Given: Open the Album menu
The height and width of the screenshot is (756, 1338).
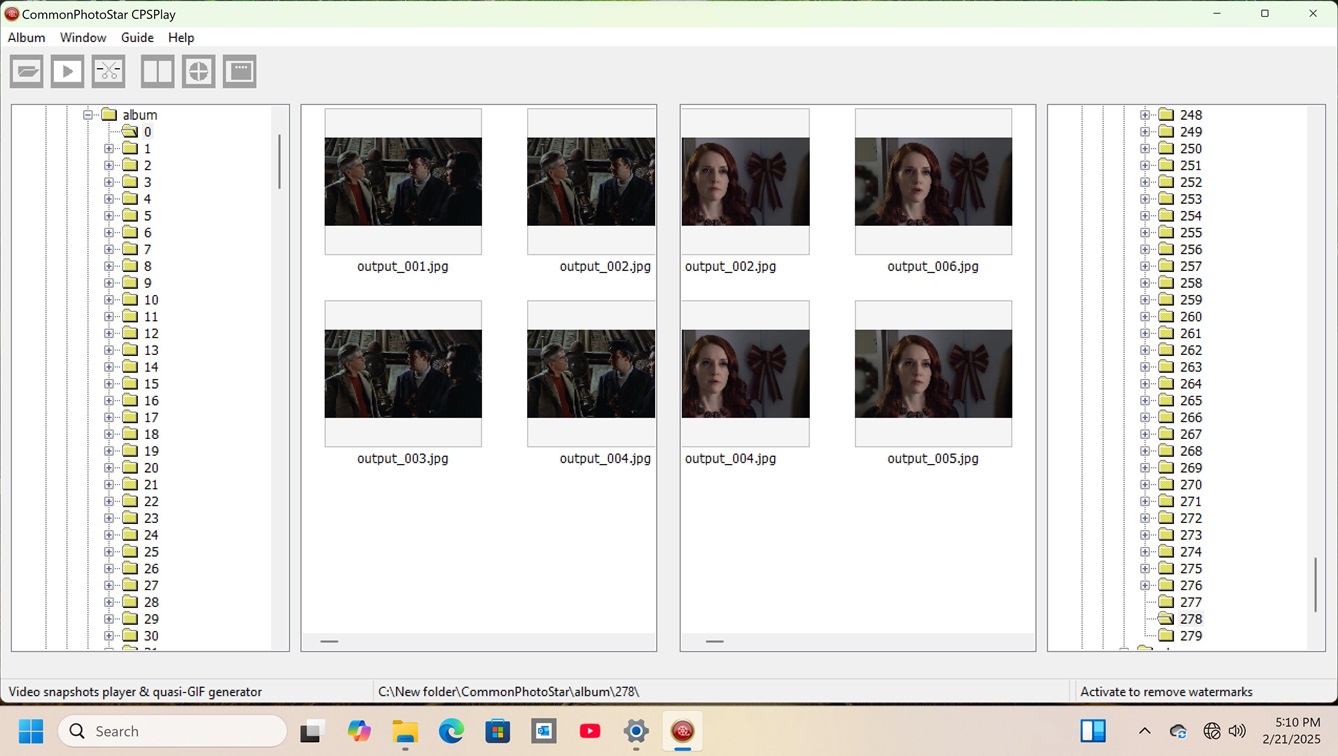Looking at the screenshot, I should click(27, 37).
